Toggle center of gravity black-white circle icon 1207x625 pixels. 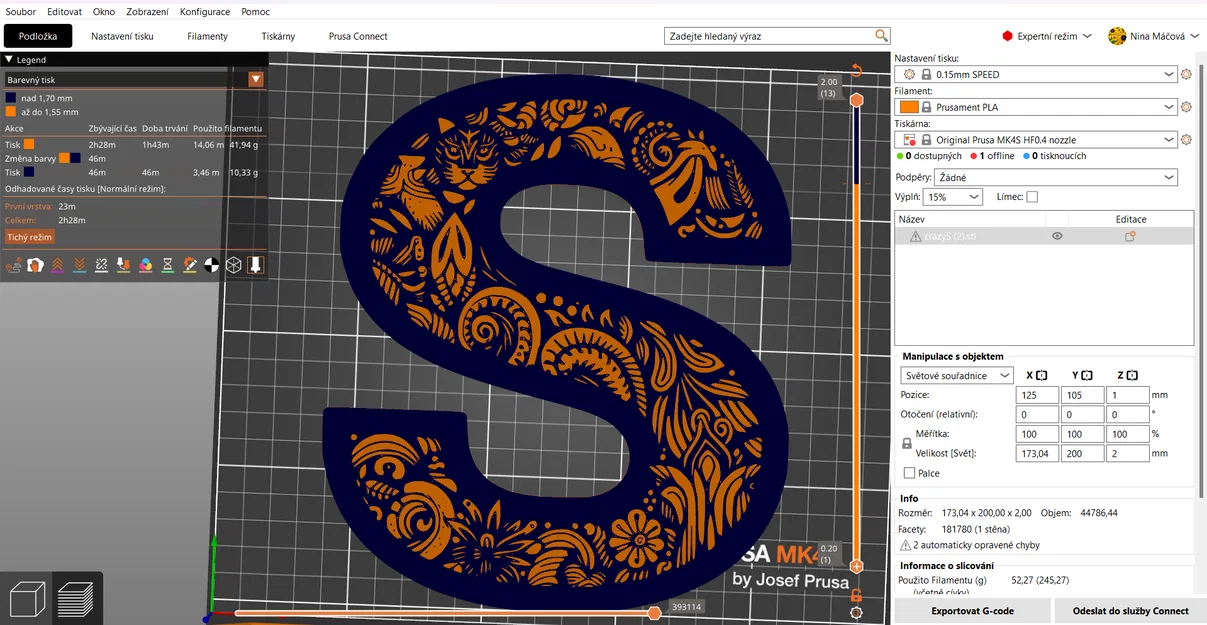[211, 265]
